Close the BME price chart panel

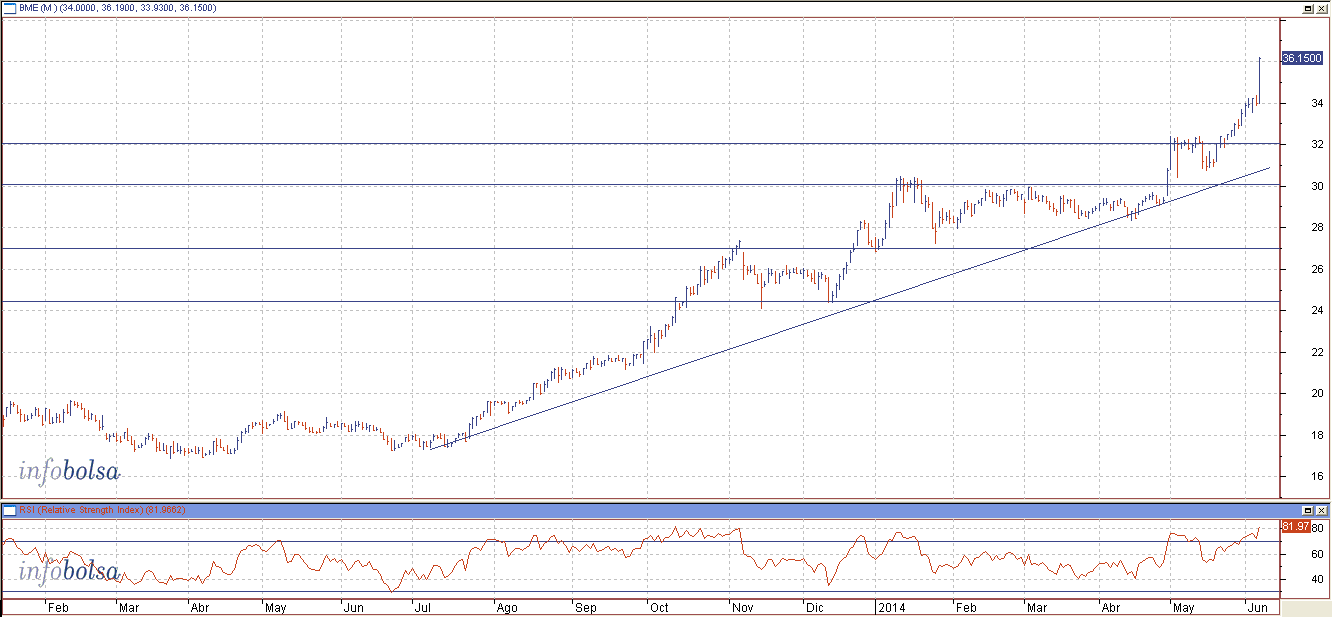[1322, 8]
